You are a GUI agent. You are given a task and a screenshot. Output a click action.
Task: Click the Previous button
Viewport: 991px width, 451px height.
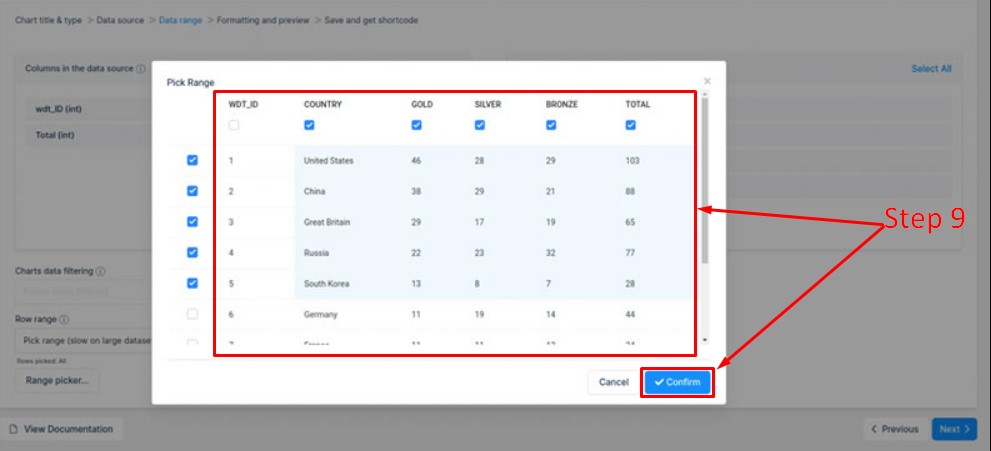pos(894,429)
